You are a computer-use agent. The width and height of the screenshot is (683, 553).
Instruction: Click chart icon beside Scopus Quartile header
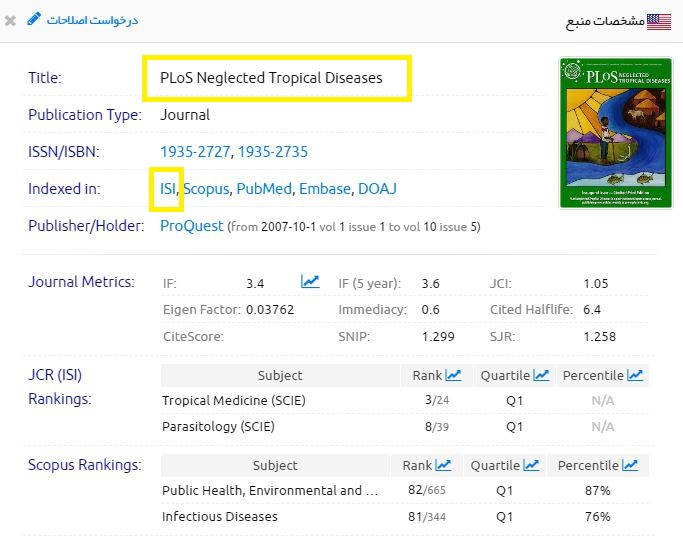[531, 465]
